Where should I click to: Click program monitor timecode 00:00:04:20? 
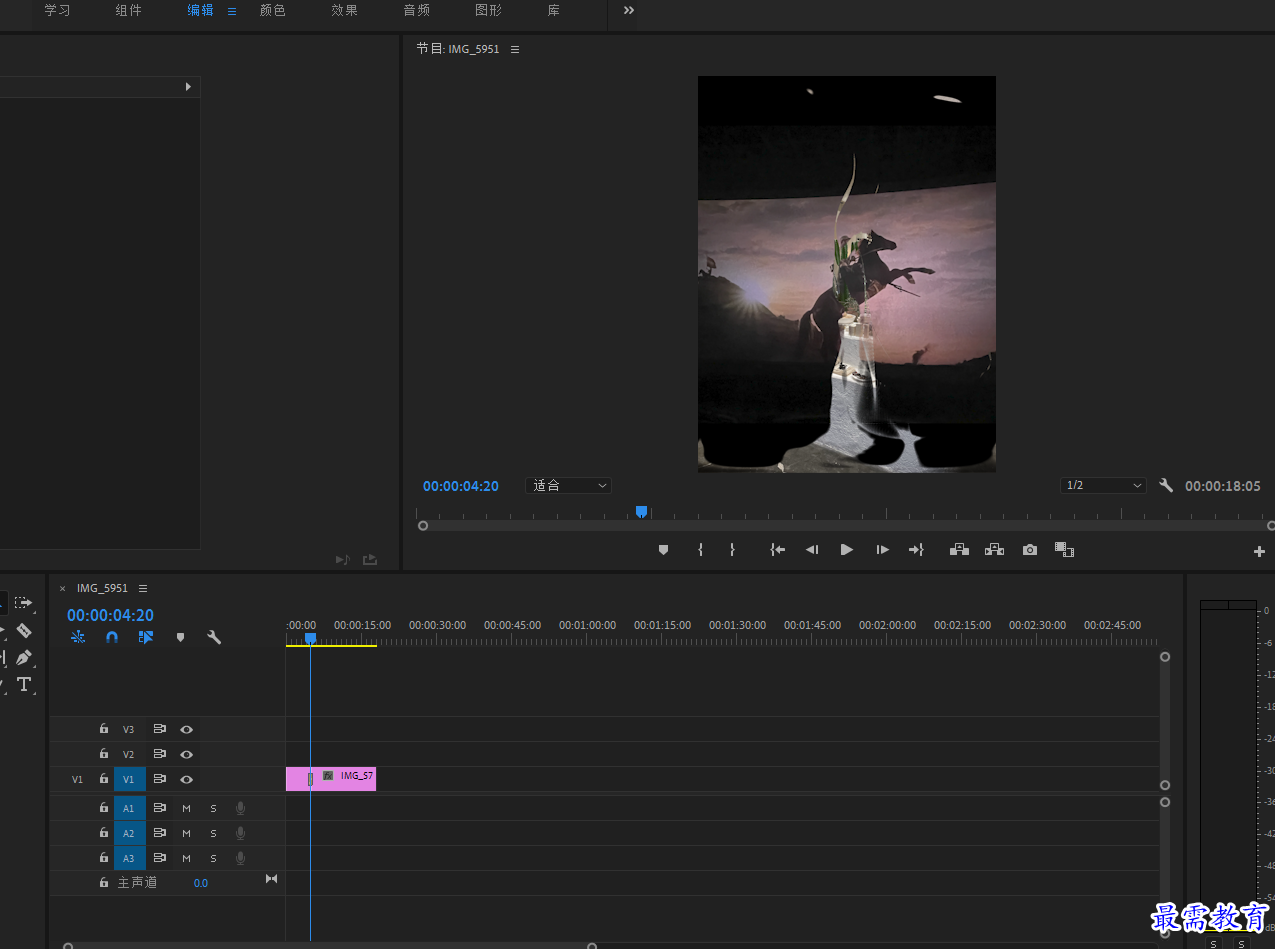click(460, 486)
